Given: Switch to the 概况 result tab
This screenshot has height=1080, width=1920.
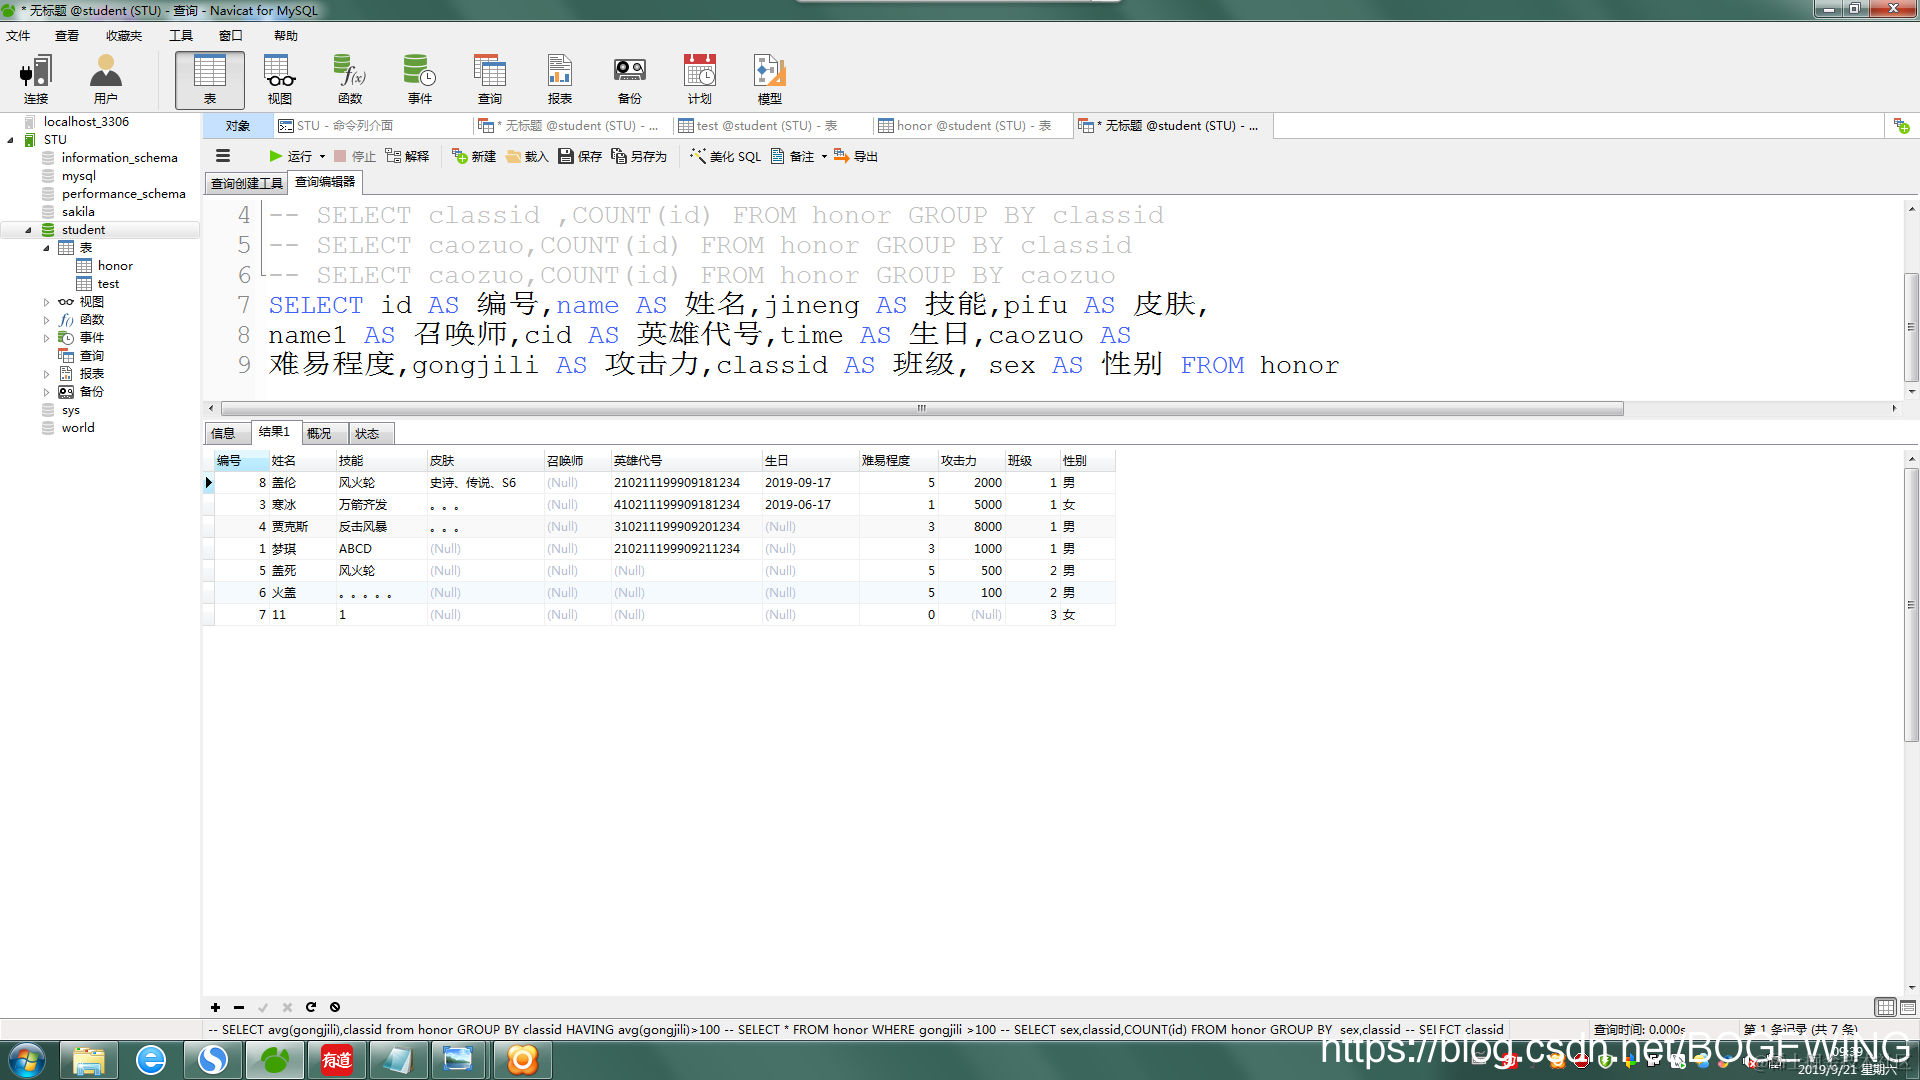Looking at the screenshot, I should coord(319,433).
